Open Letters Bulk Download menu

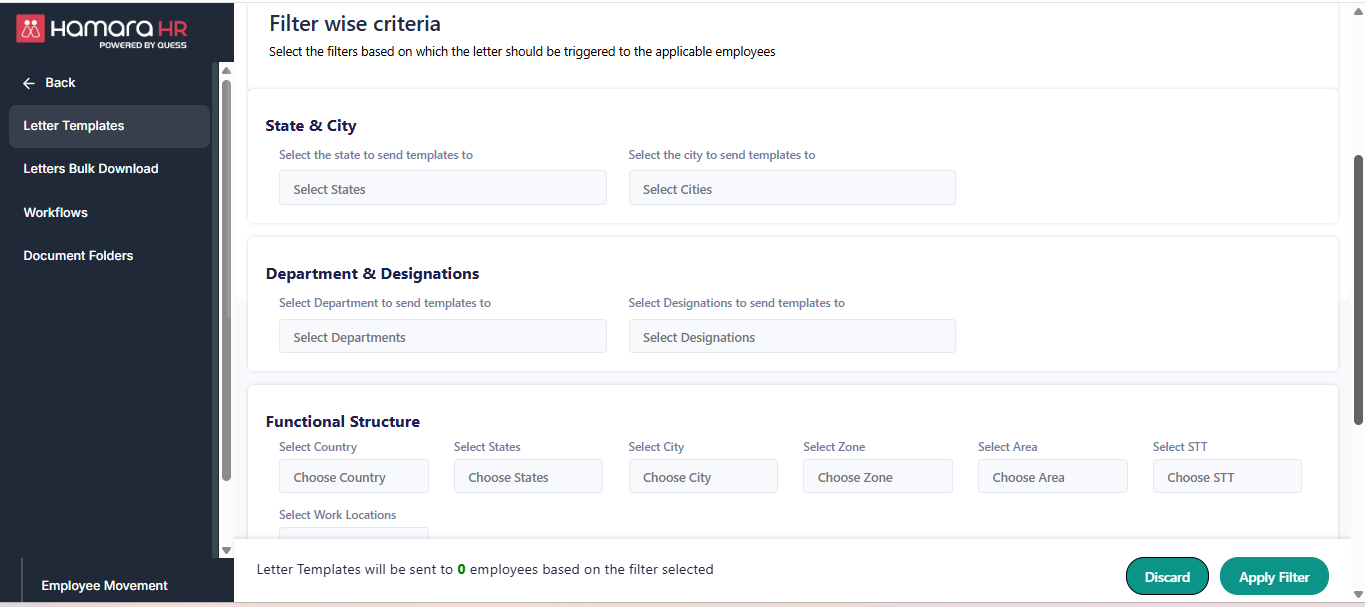[91, 169]
